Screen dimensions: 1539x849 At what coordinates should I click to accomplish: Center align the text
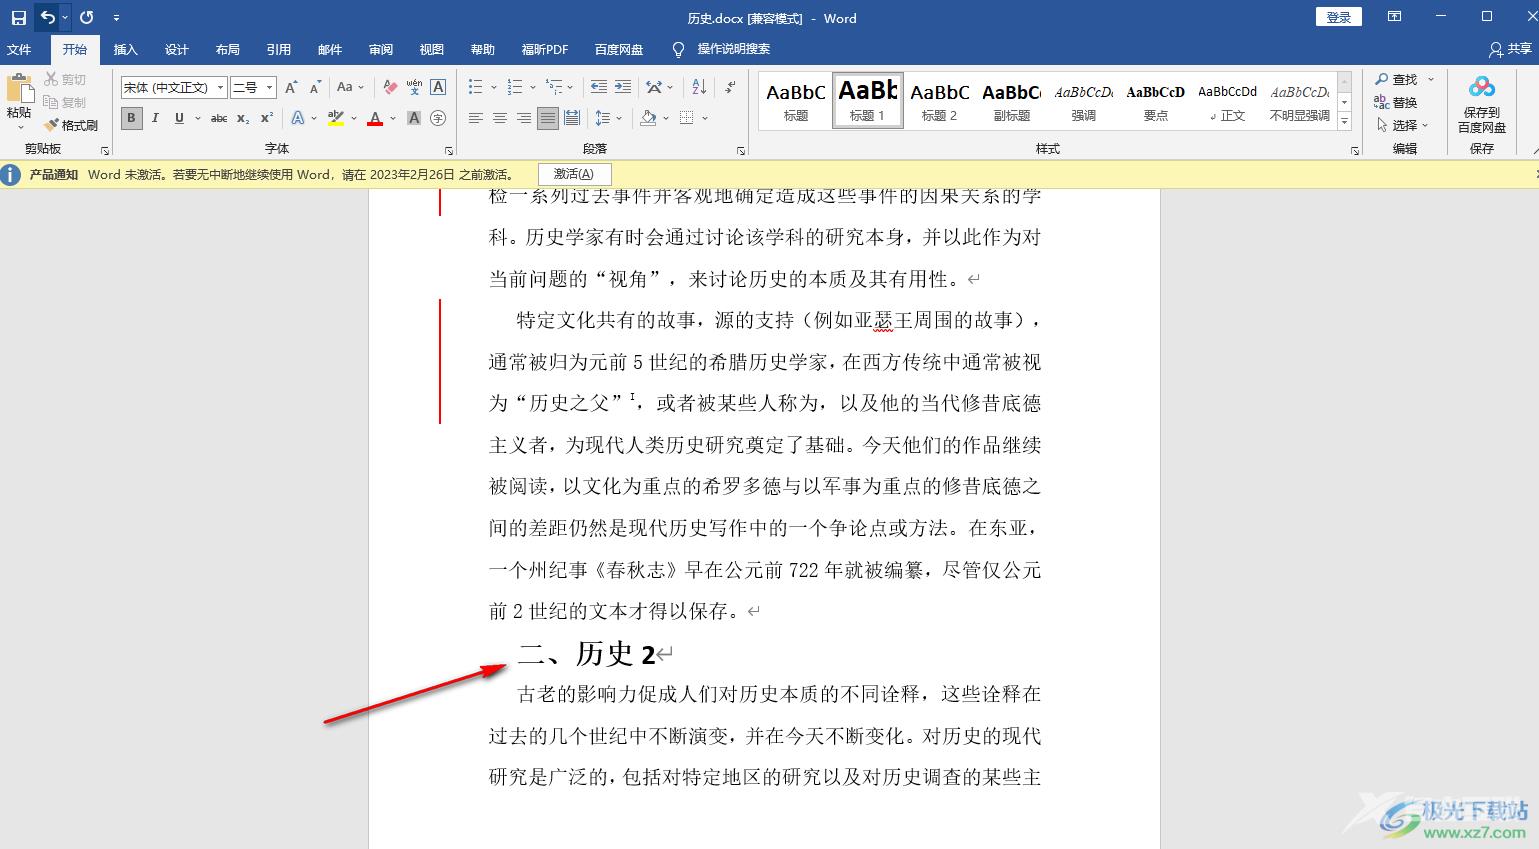pyautogui.click(x=499, y=118)
